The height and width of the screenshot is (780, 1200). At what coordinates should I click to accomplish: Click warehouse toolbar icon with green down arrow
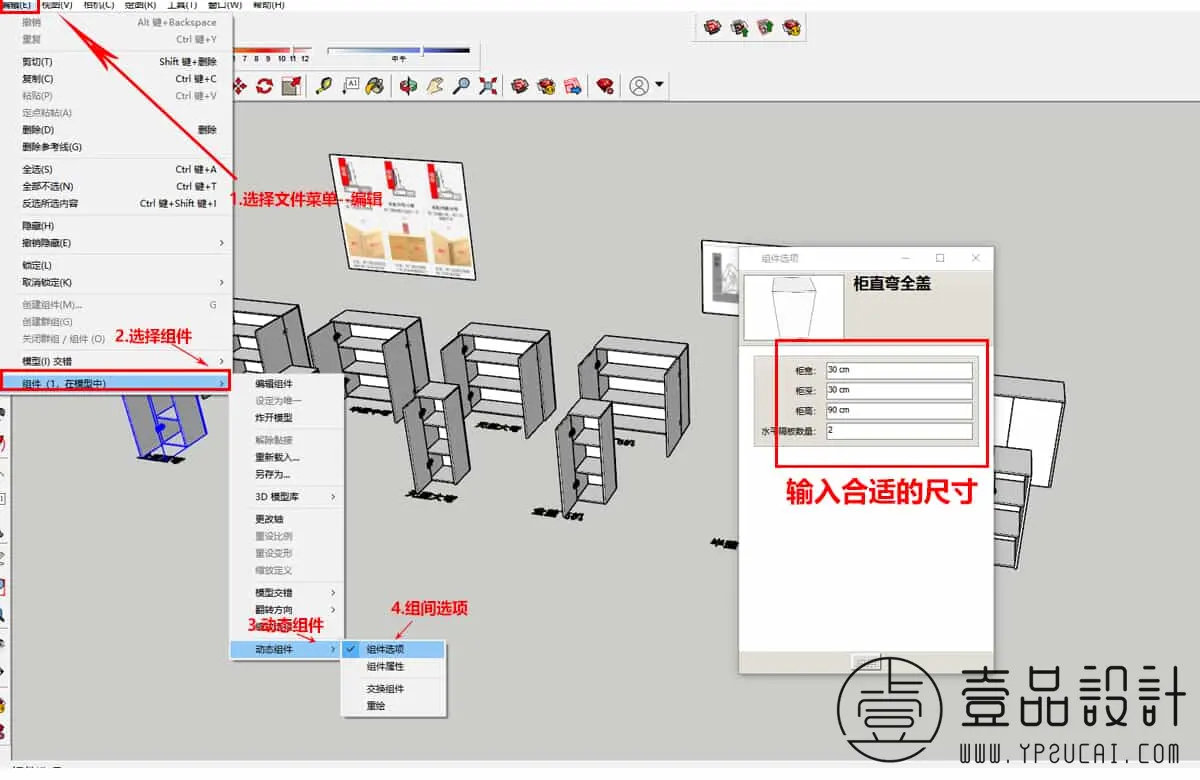740,27
